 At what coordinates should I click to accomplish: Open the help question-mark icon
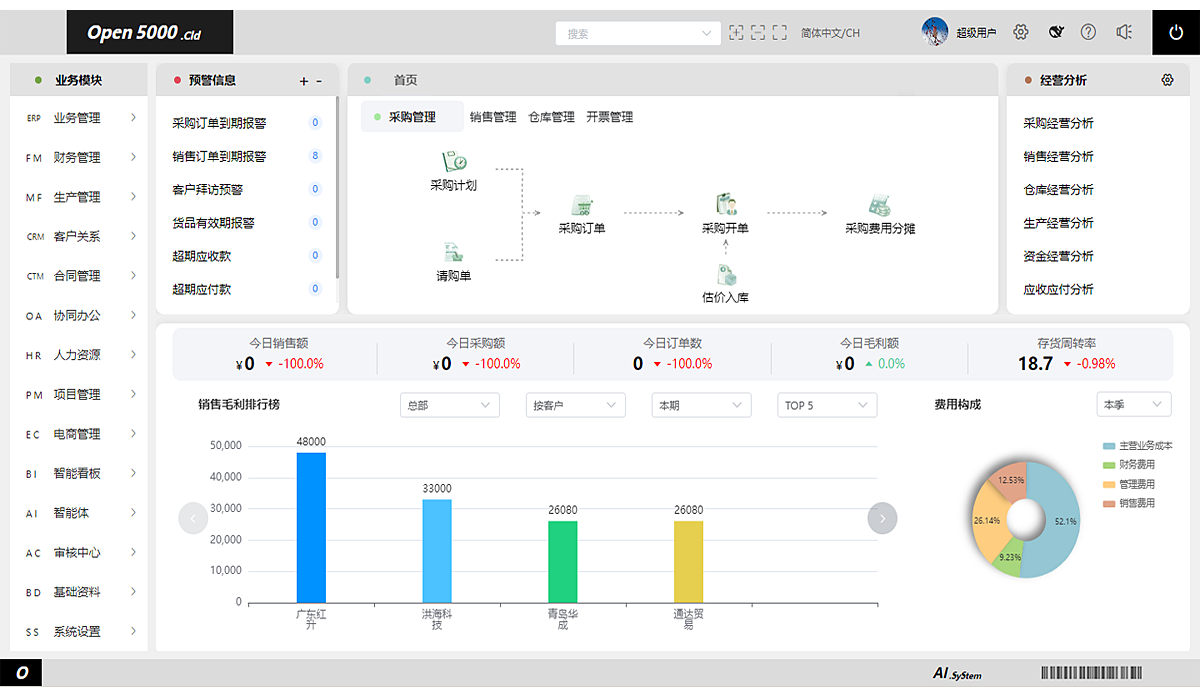pyautogui.click(x=1088, y=32)
